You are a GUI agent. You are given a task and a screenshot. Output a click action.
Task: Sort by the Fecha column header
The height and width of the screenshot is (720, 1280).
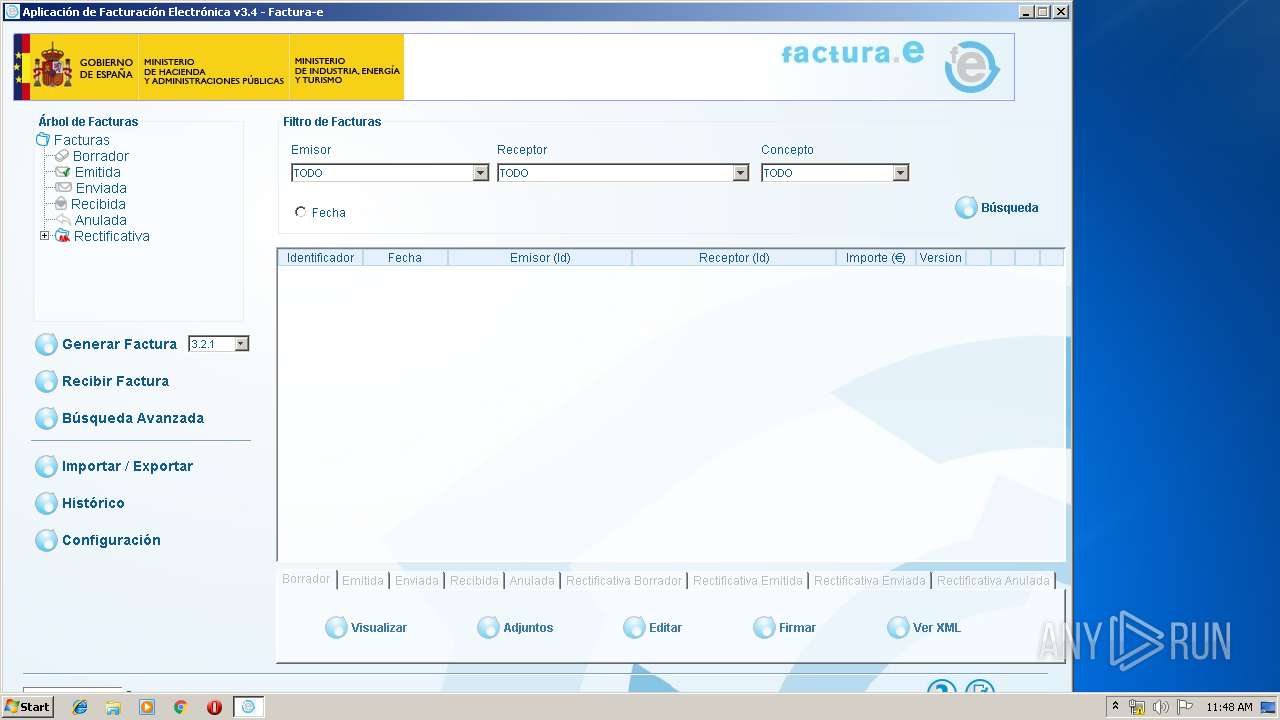tap(405, 258)
